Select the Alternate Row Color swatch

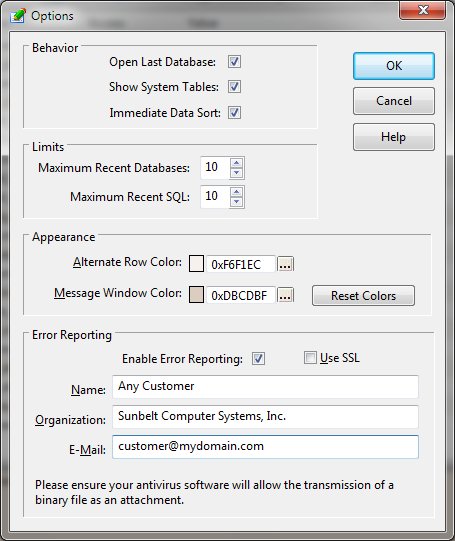(196, 264)
